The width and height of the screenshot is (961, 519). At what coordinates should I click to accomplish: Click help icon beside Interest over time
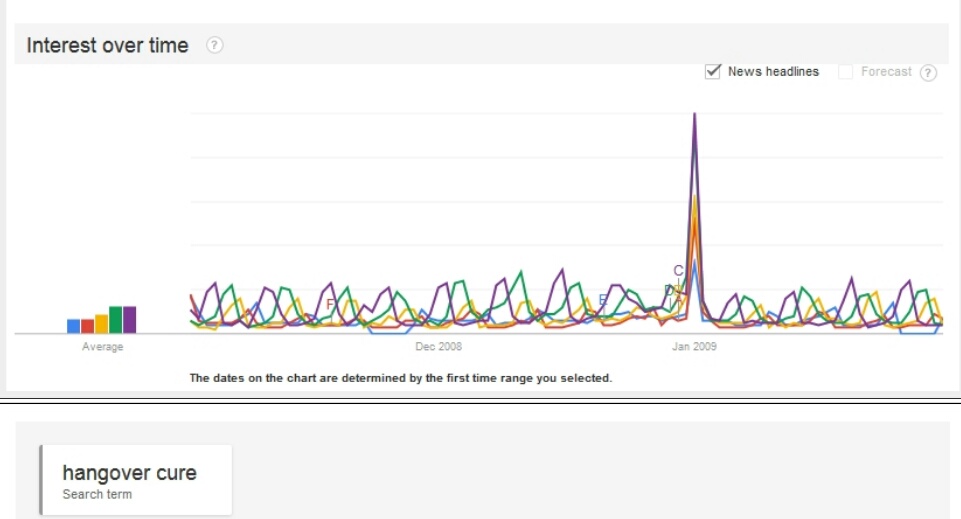(214, 45)
